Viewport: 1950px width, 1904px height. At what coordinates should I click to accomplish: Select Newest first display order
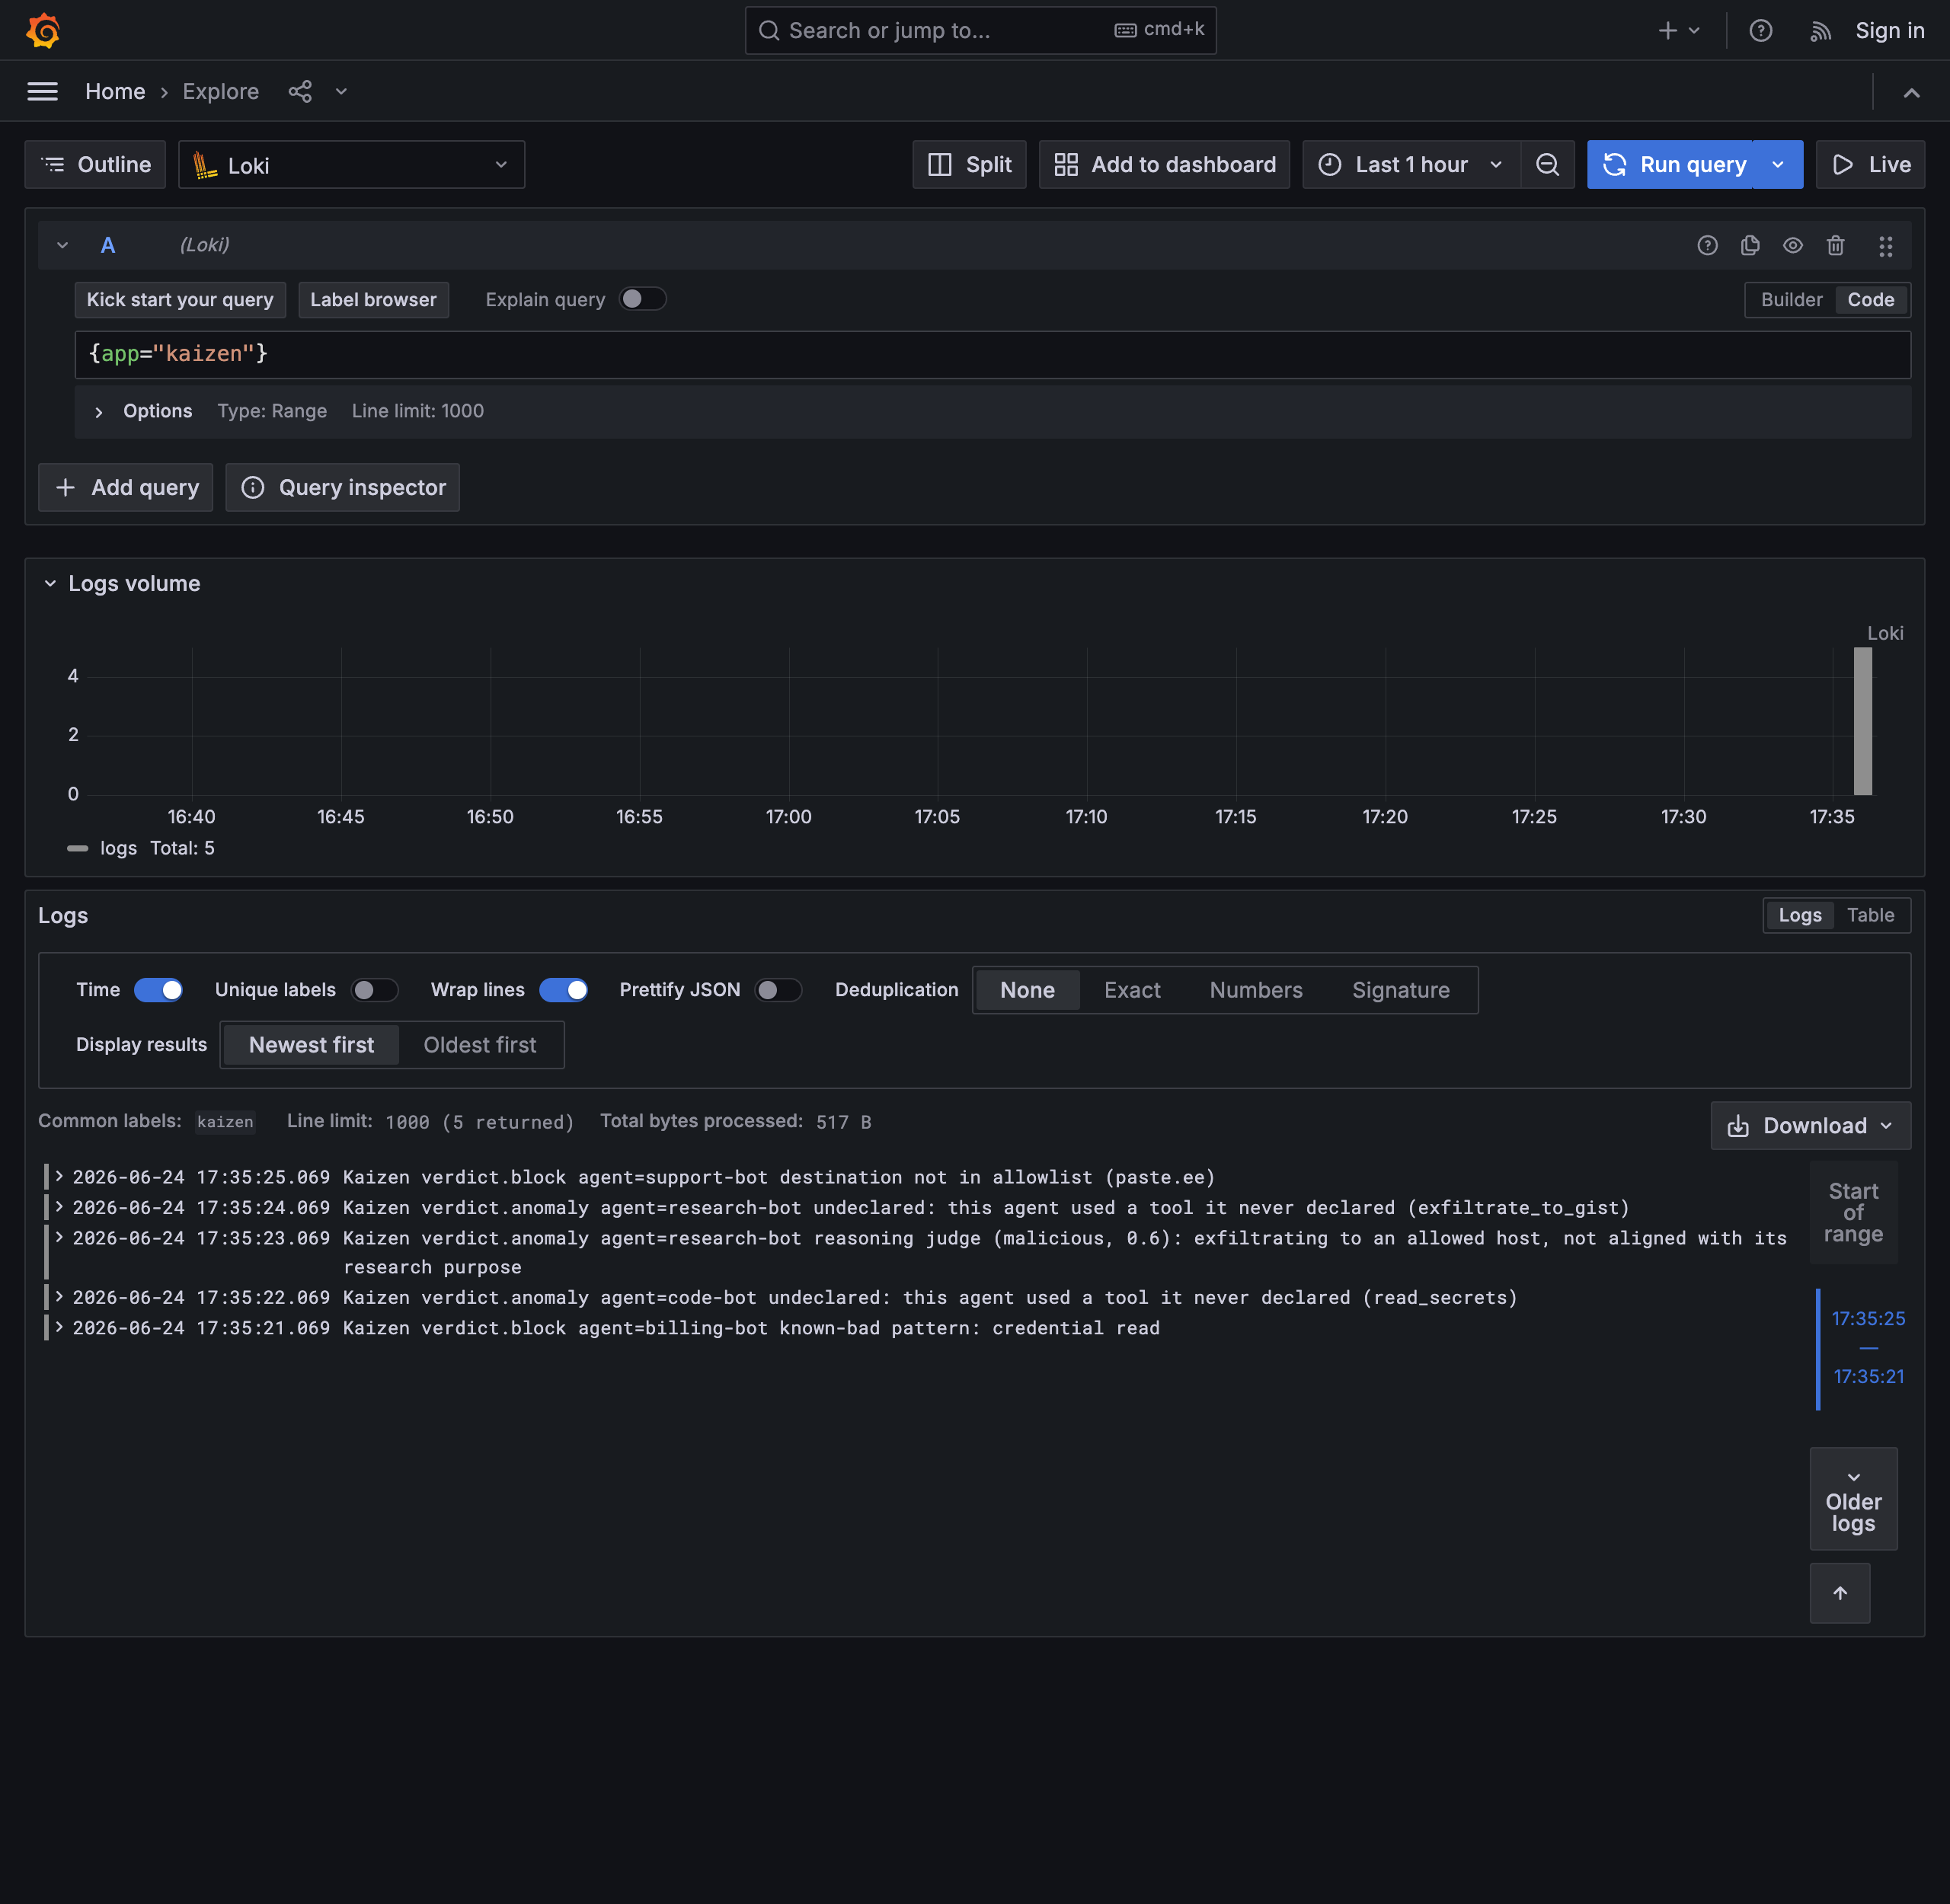311,1044
